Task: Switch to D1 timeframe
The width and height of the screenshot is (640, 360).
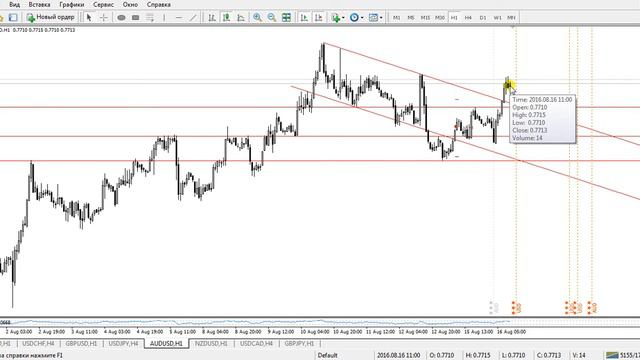Action: [483, 18]
